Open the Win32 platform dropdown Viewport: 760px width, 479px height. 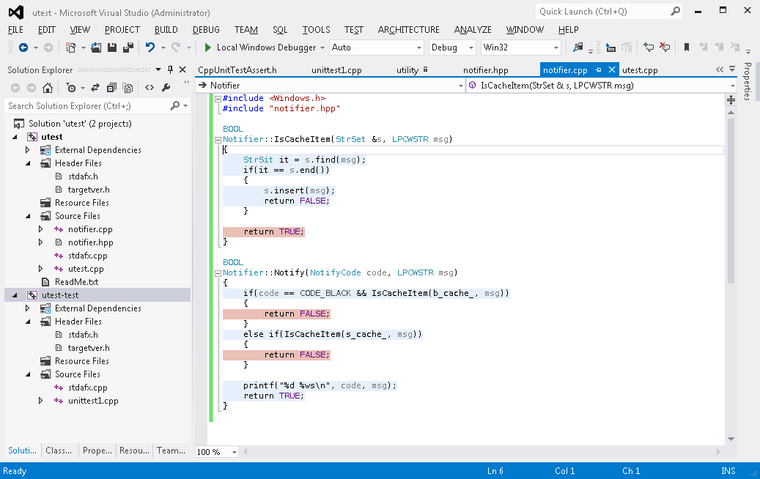click(555, 47)
